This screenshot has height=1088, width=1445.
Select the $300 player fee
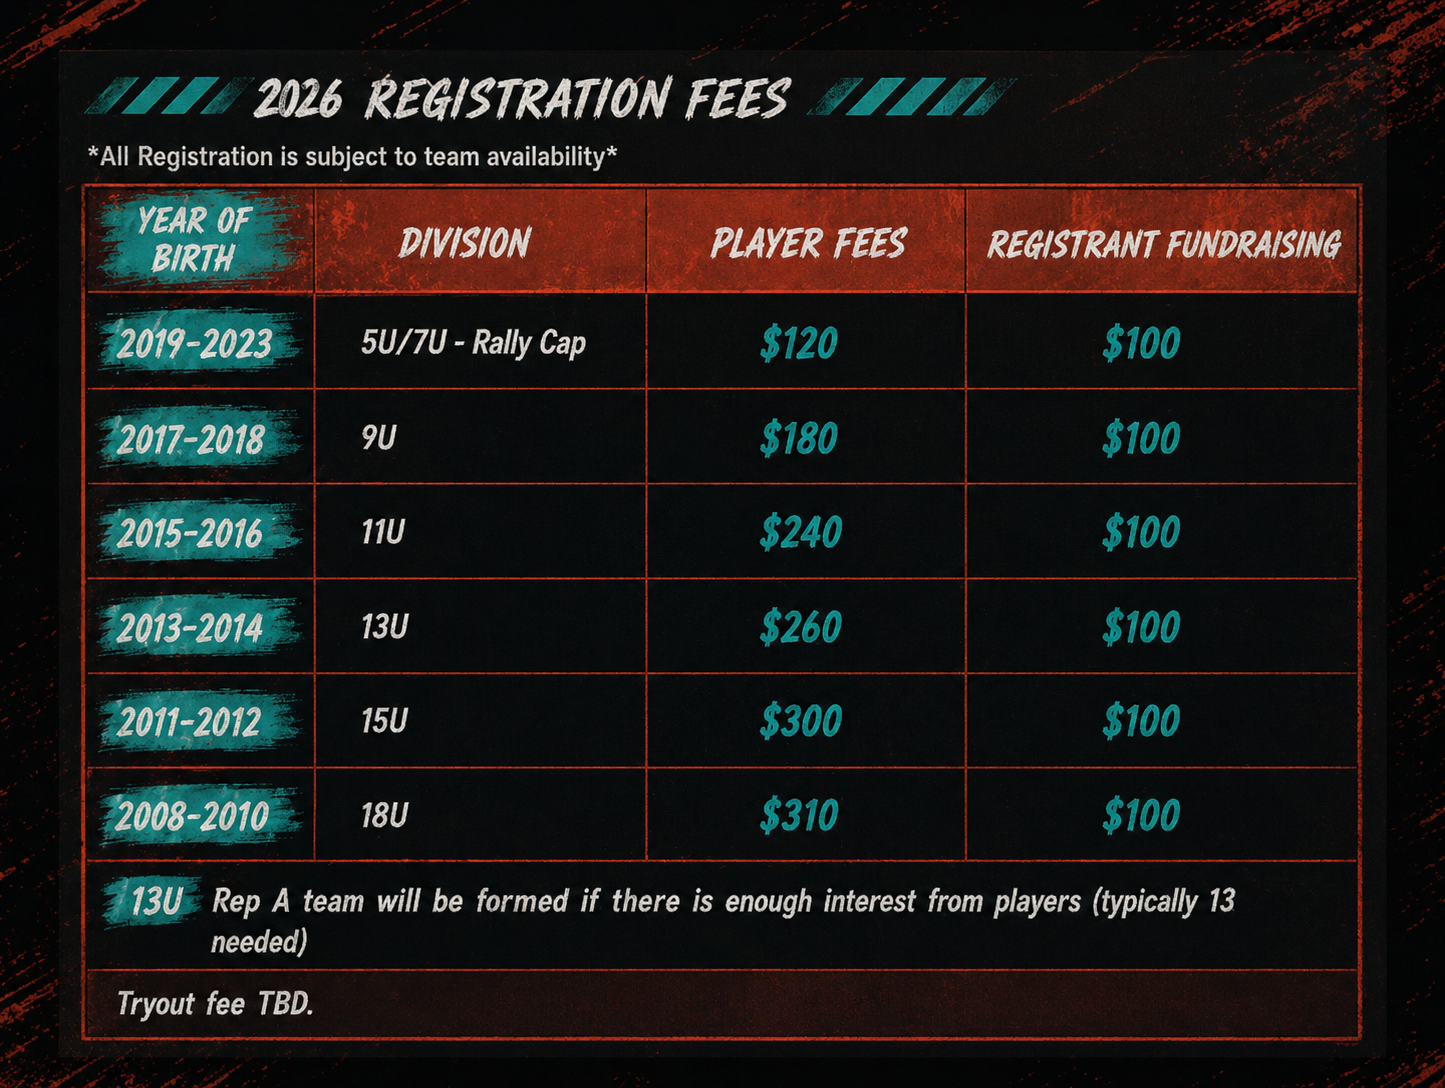[800, 721]
